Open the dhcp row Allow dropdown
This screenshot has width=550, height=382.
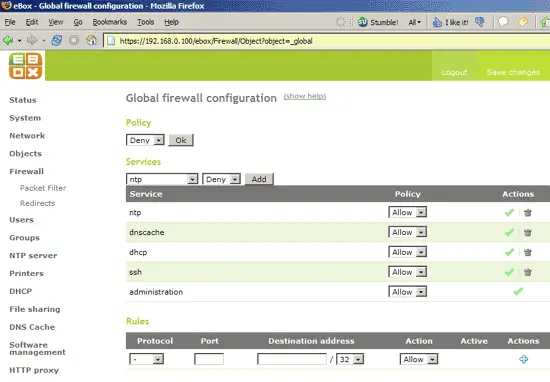coord(408,252)
